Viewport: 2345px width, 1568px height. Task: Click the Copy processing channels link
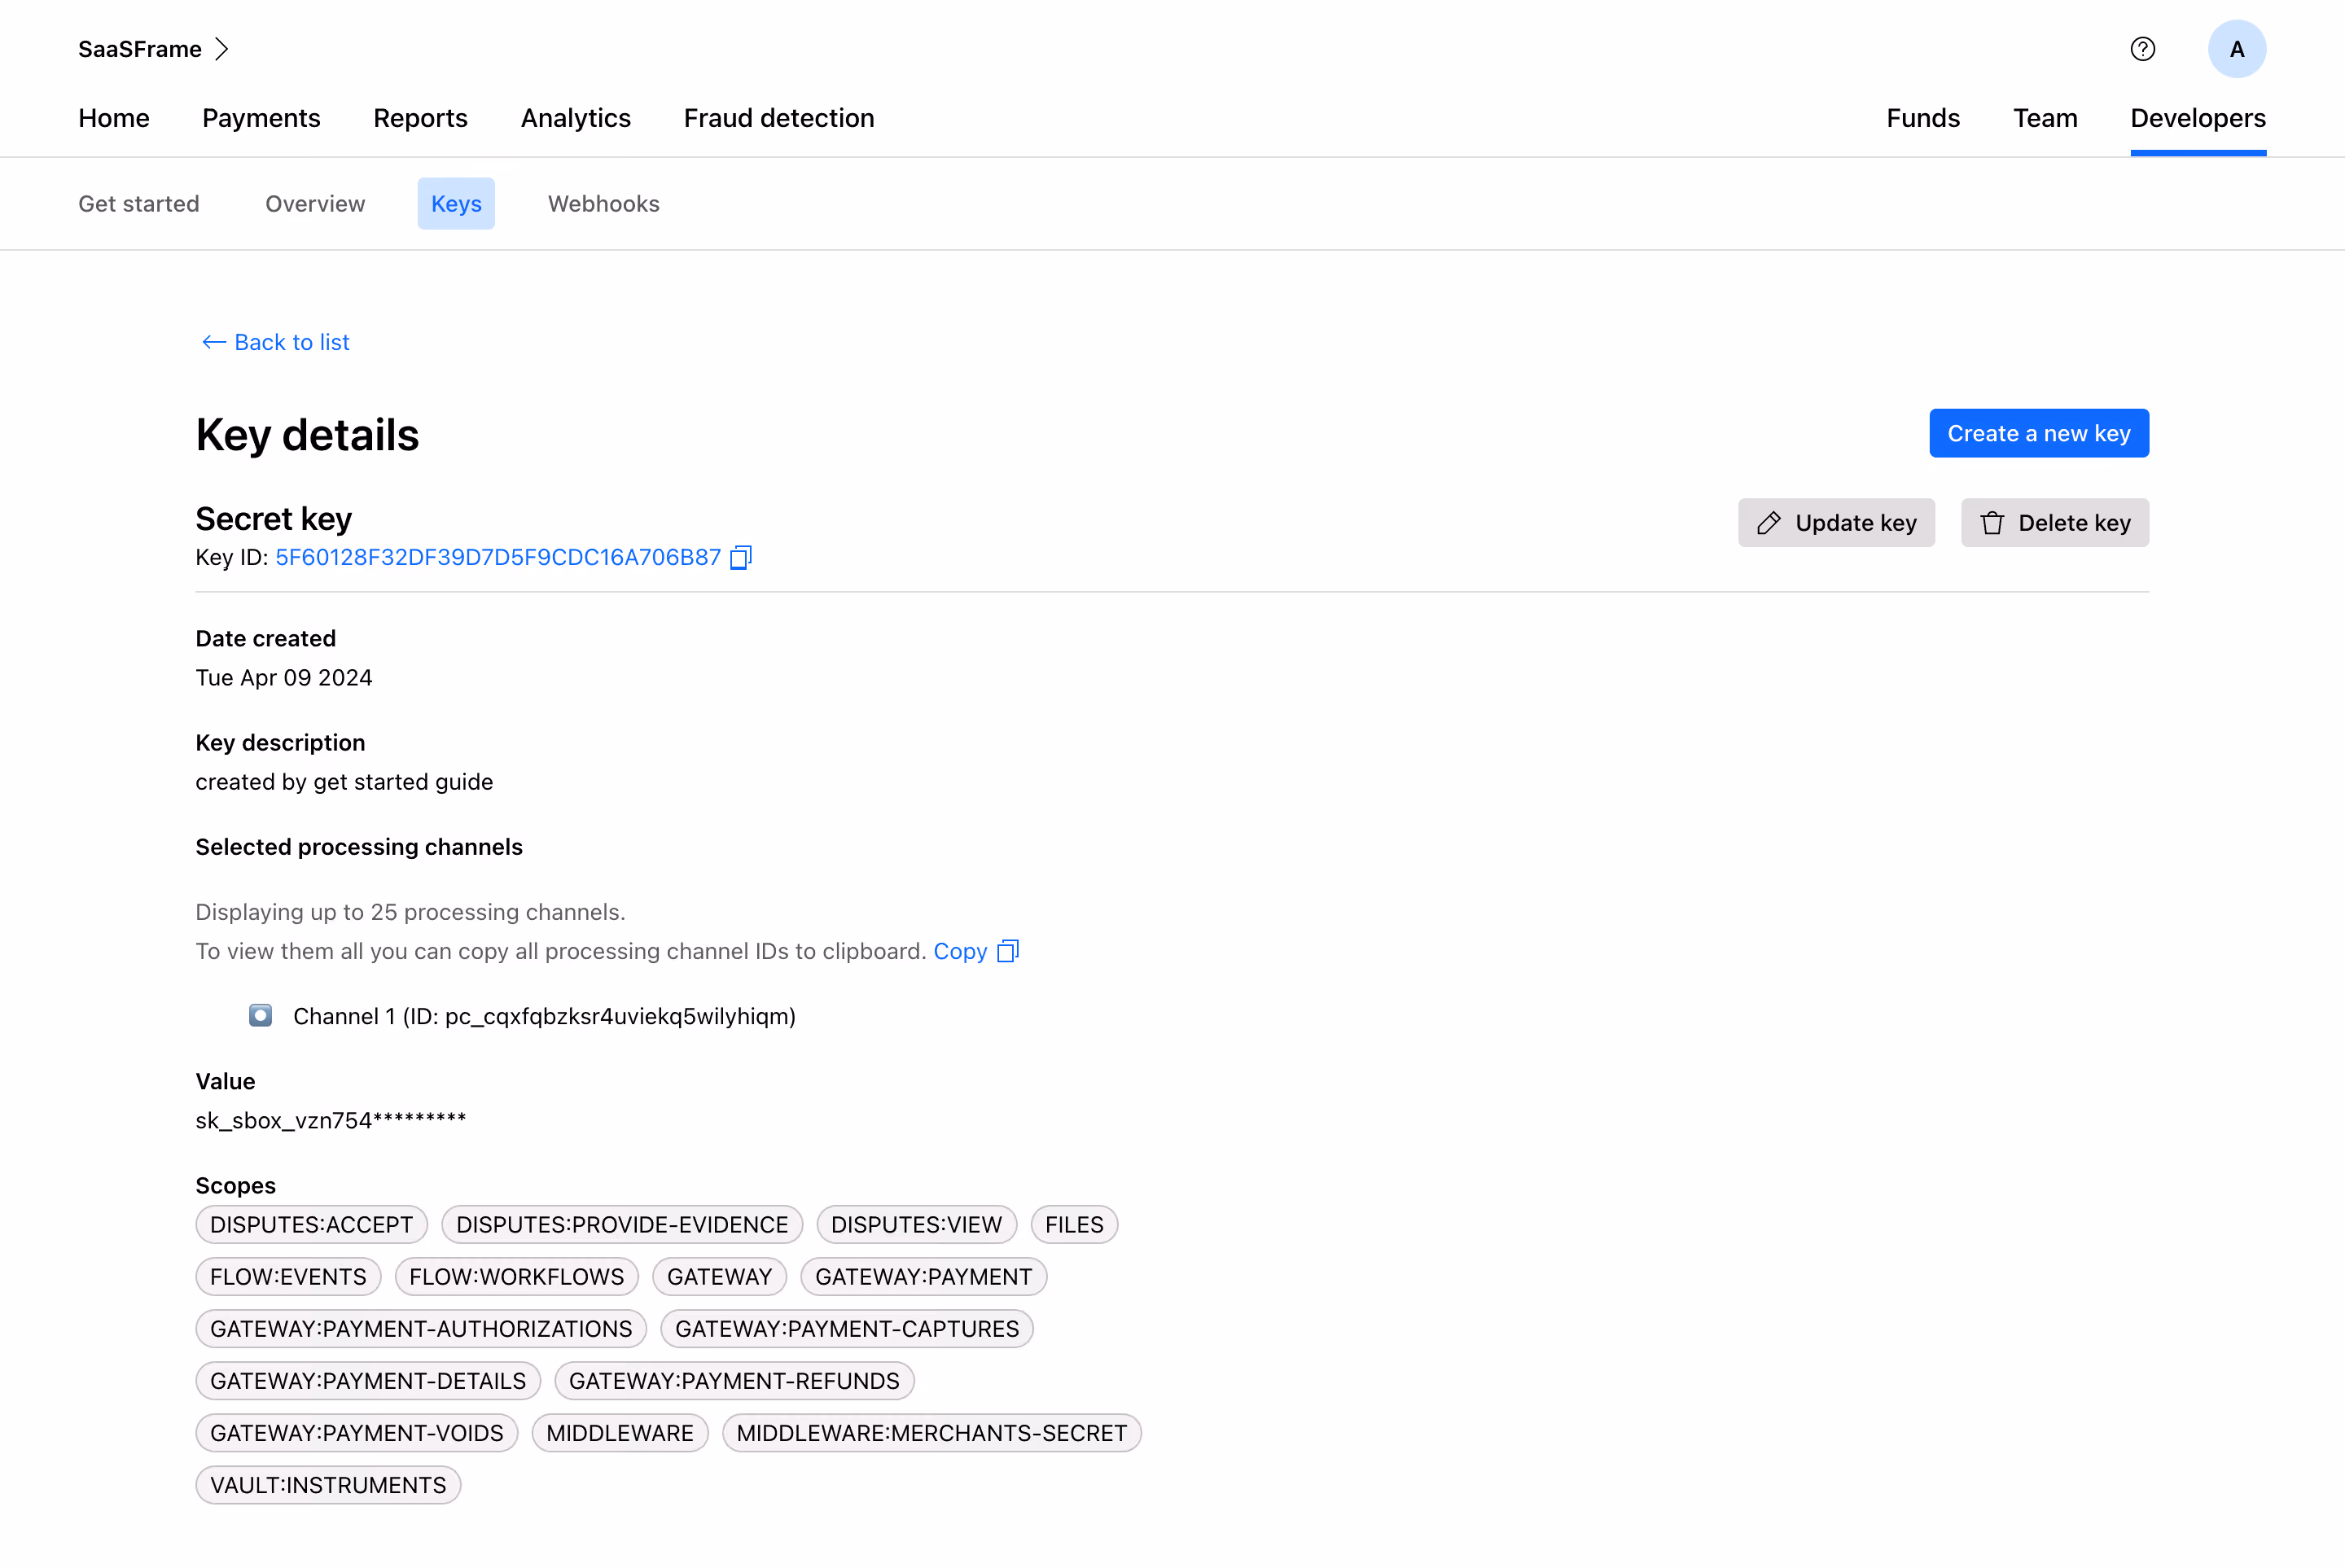960,951
